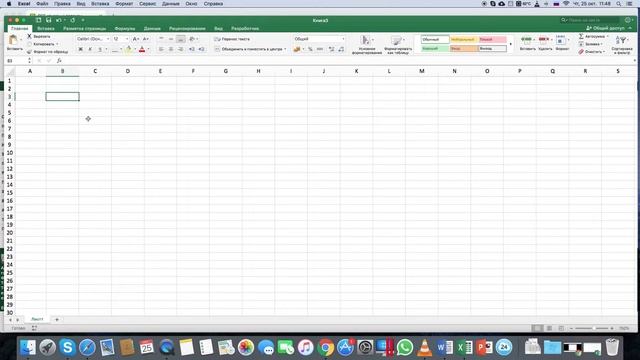Click the increase indent icon
The width and height of the screenshot is (640, 360).
(x=201, y=49)
